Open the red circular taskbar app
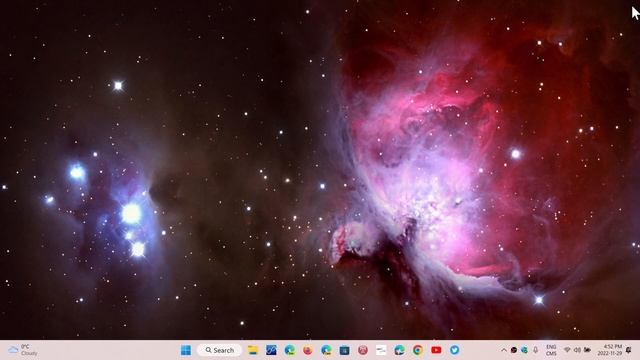The image size is (640, 360). pos(363,350)
